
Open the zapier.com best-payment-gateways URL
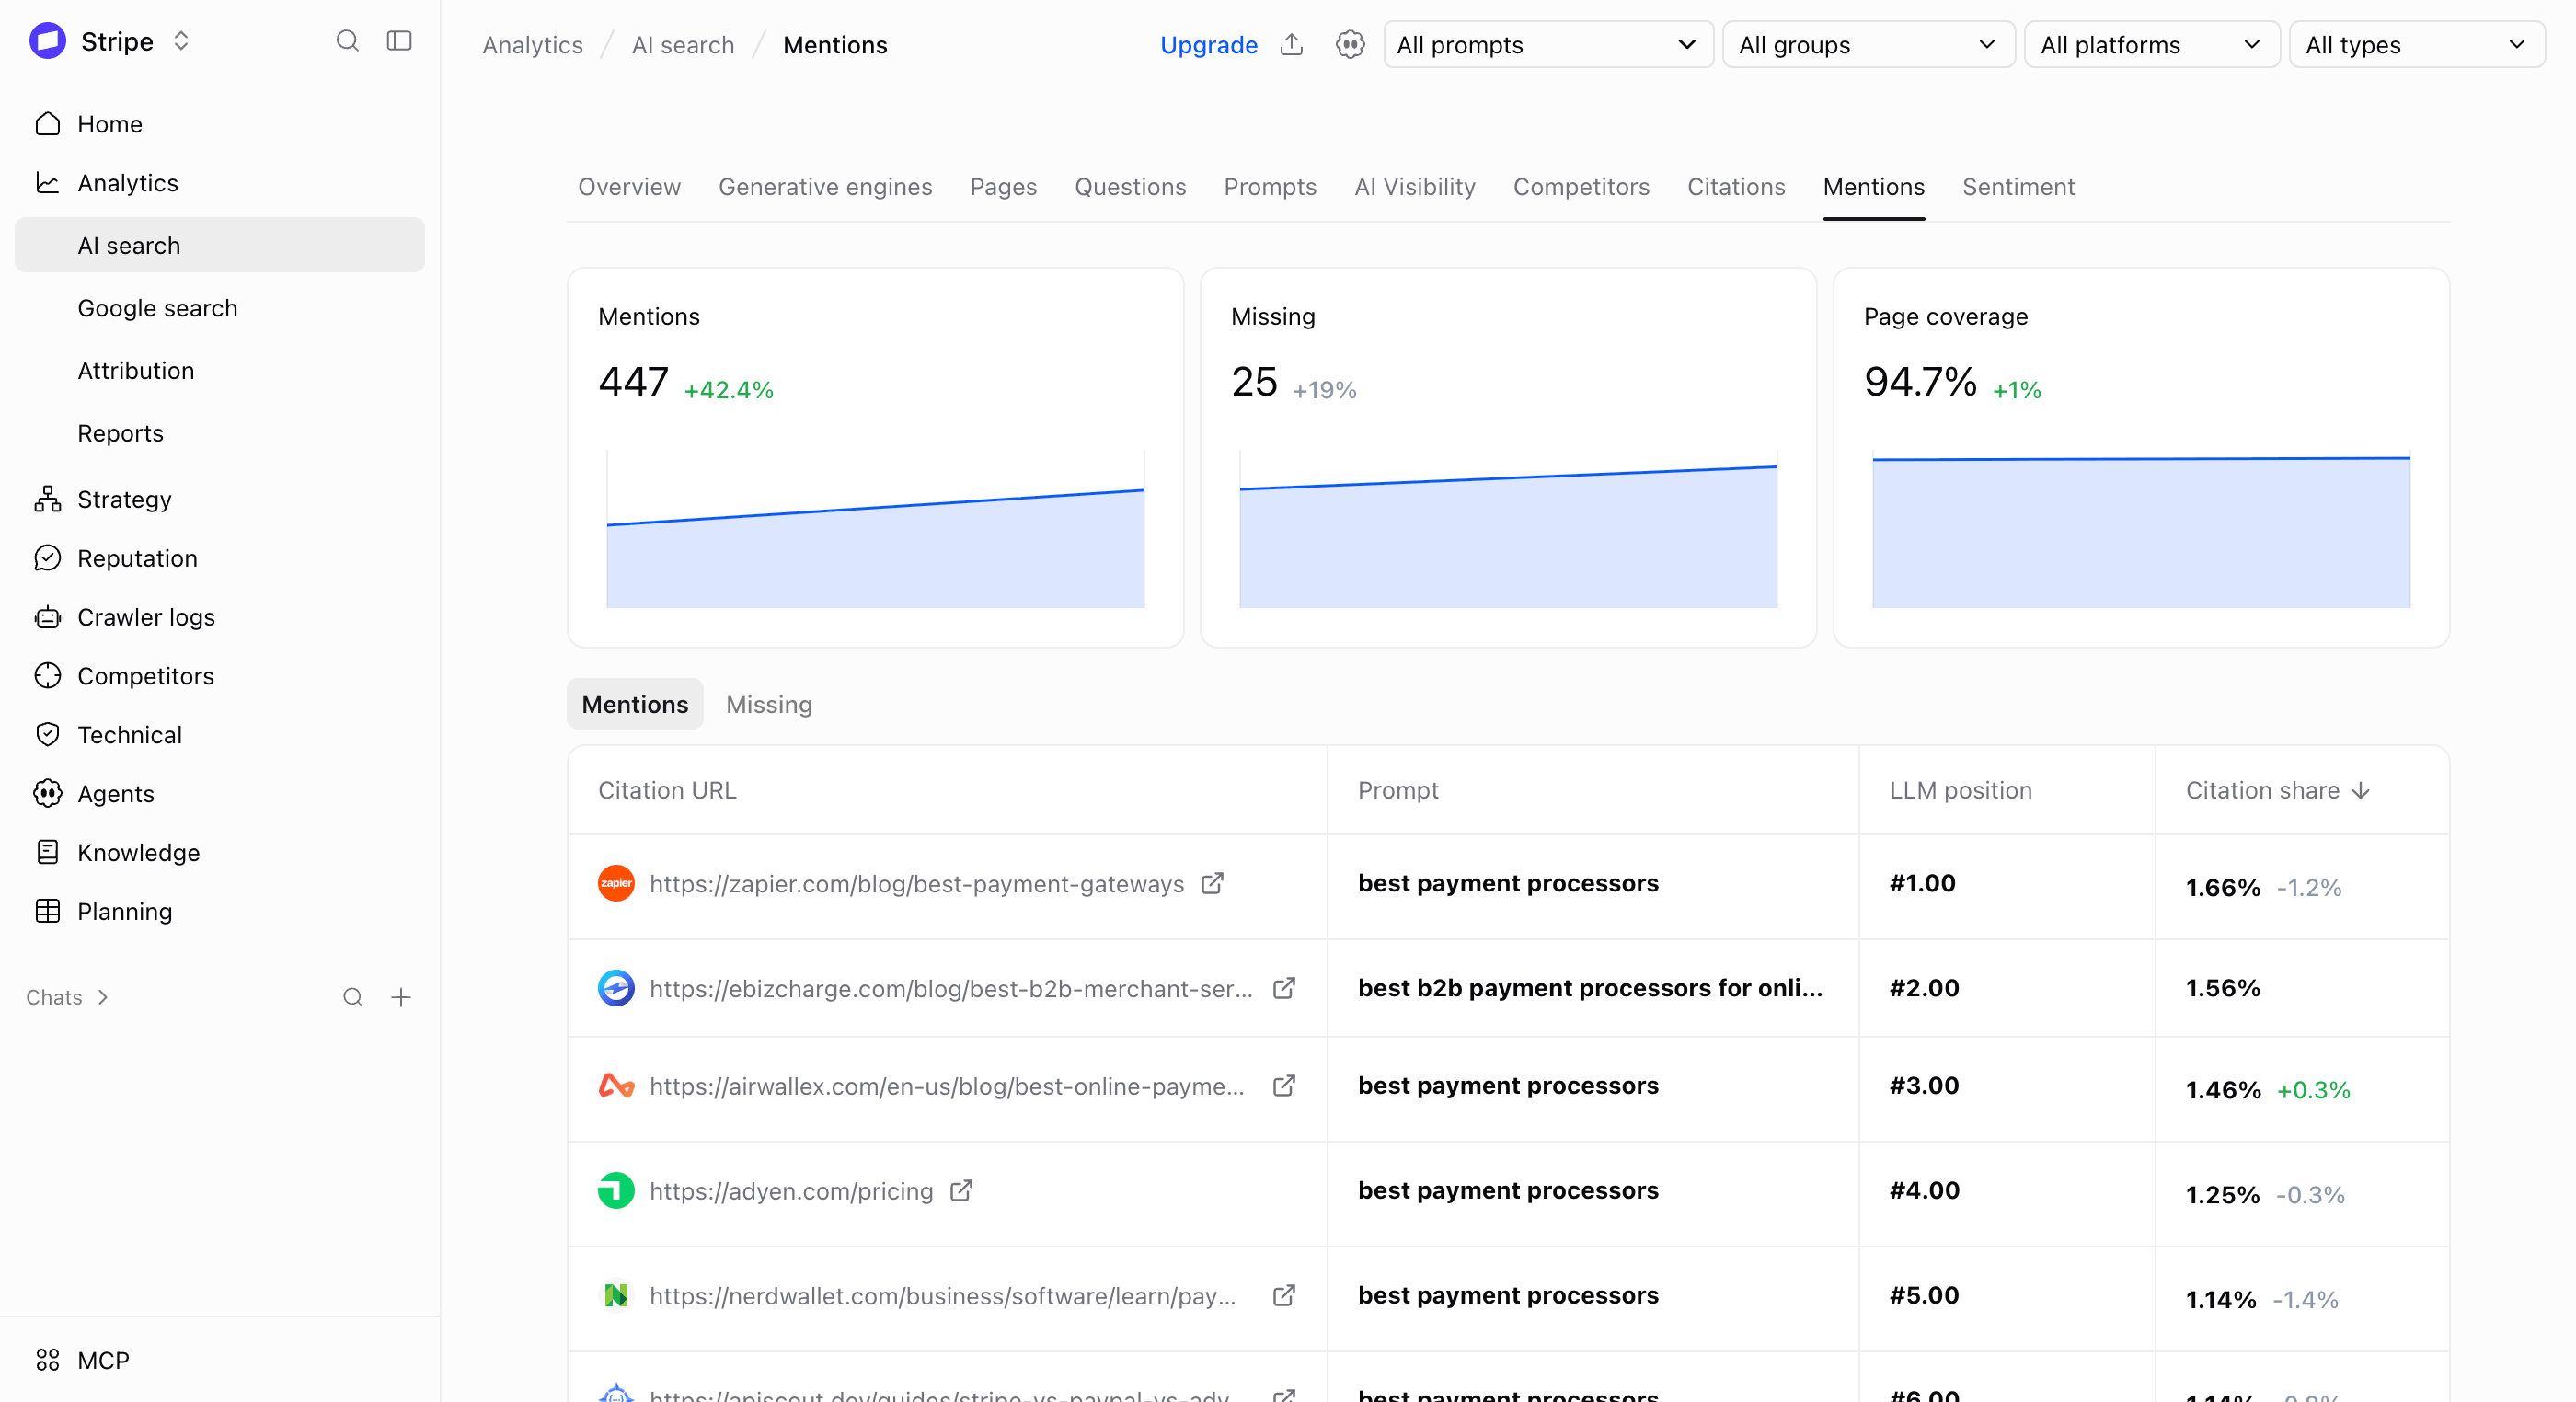pyautogui.click(x=916, y=884)
